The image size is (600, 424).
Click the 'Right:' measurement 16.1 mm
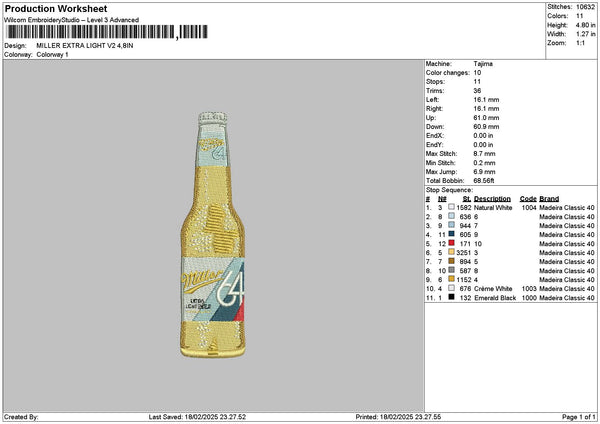coord(486,109)
